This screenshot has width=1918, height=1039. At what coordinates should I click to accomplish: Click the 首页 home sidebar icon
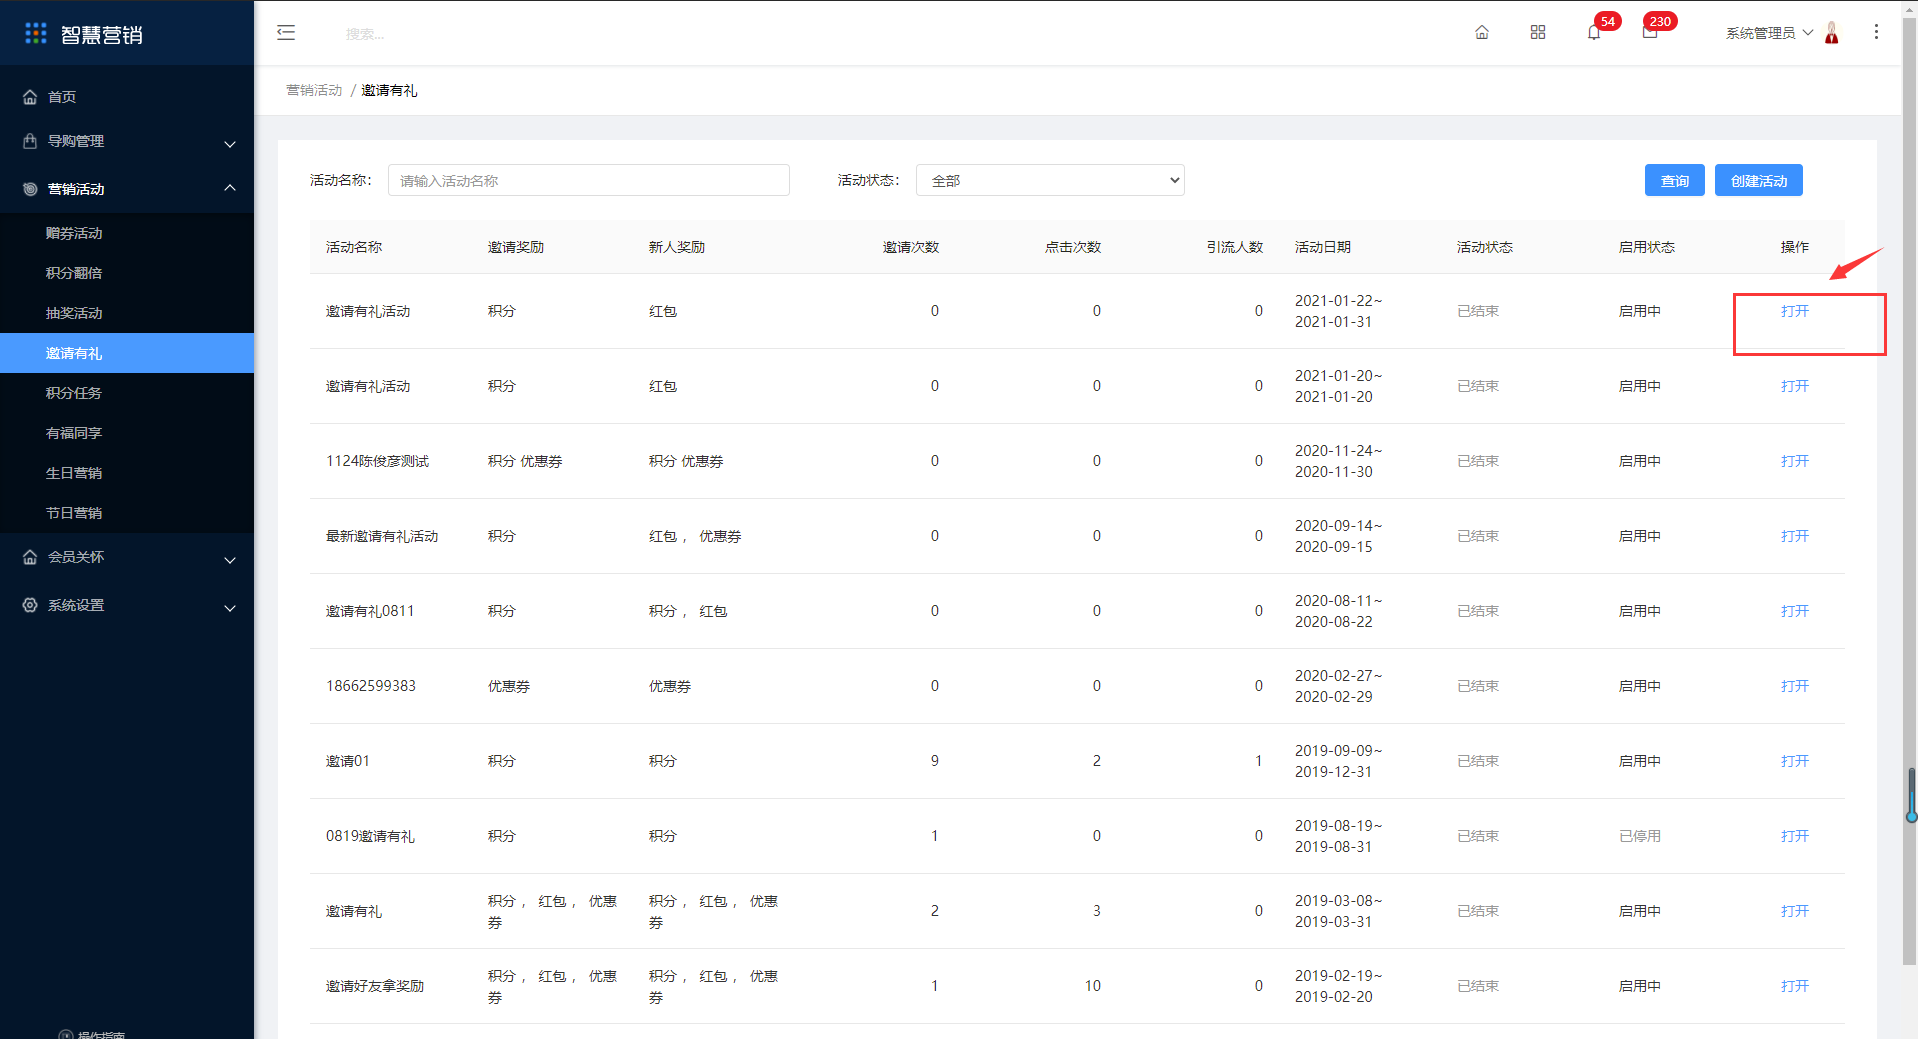[30, 97]
